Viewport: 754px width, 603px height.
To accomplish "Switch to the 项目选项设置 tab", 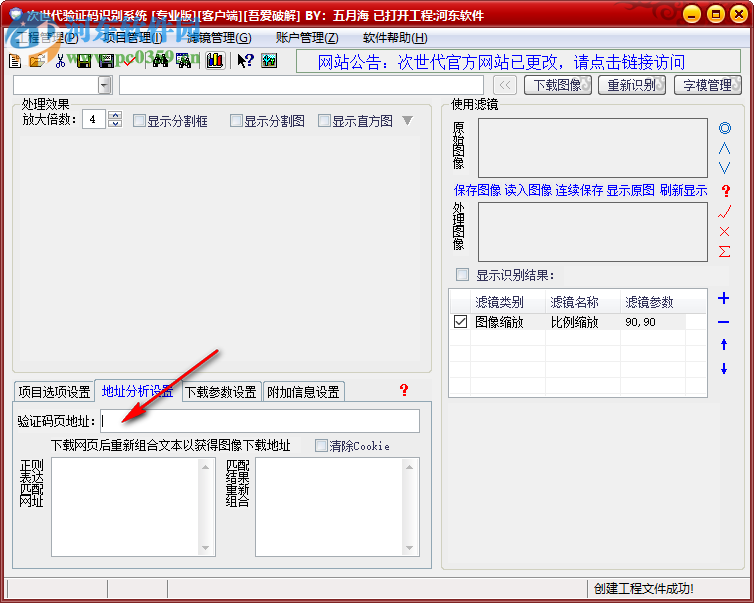I will (54, 392).
